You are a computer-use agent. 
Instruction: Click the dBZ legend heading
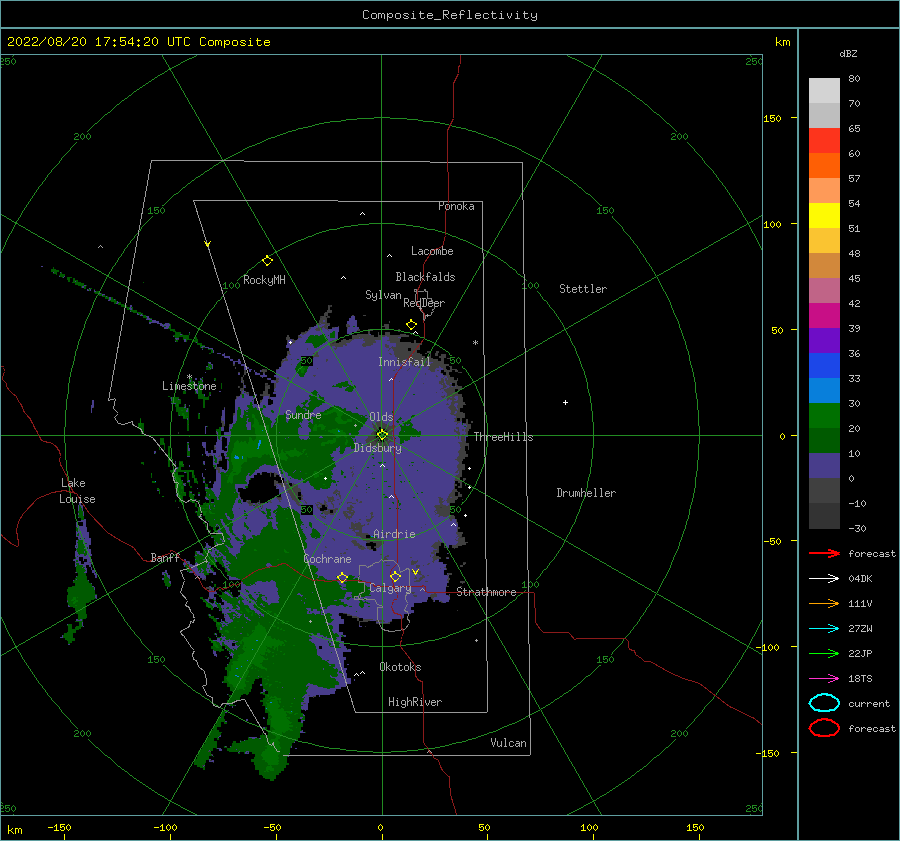pos(848,53)
